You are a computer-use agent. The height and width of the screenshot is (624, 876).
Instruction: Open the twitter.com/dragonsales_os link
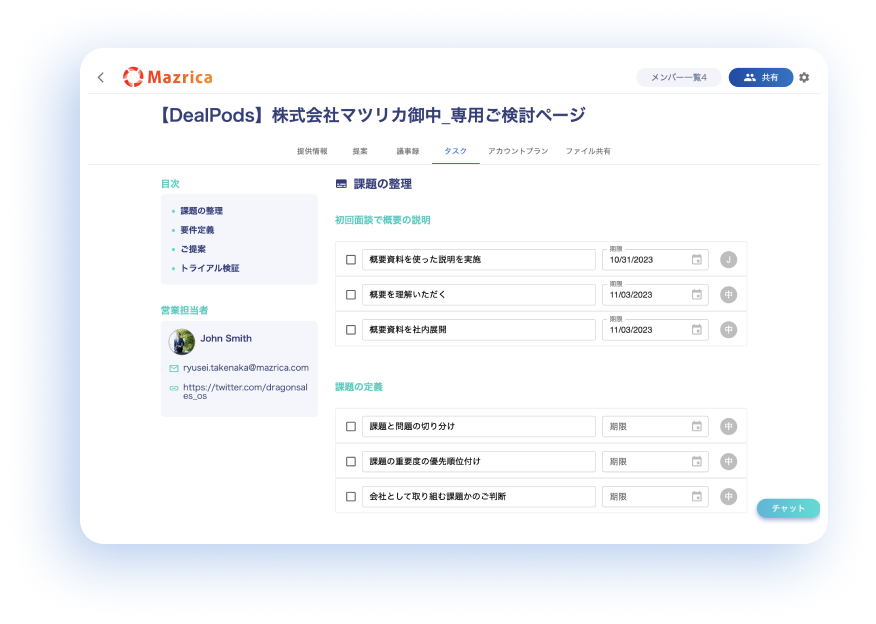245,392
